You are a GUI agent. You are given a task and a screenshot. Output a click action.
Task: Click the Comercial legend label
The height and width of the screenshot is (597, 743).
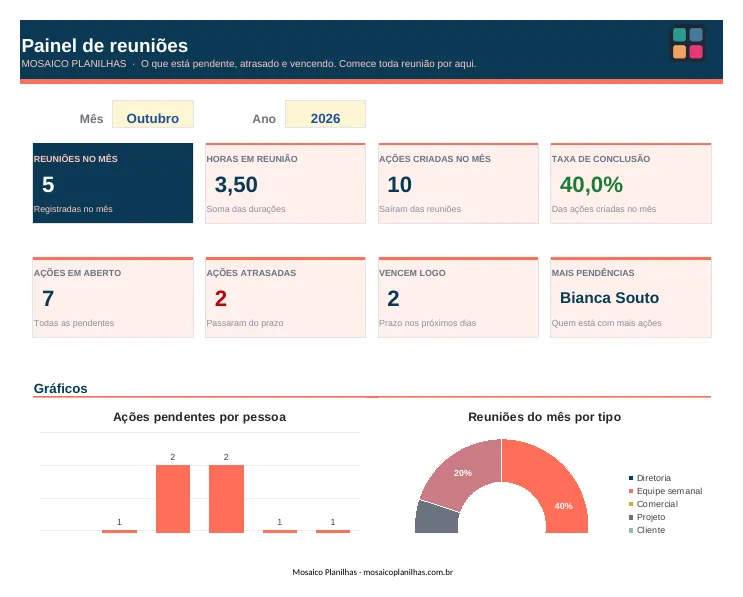[x=657, y=504]
